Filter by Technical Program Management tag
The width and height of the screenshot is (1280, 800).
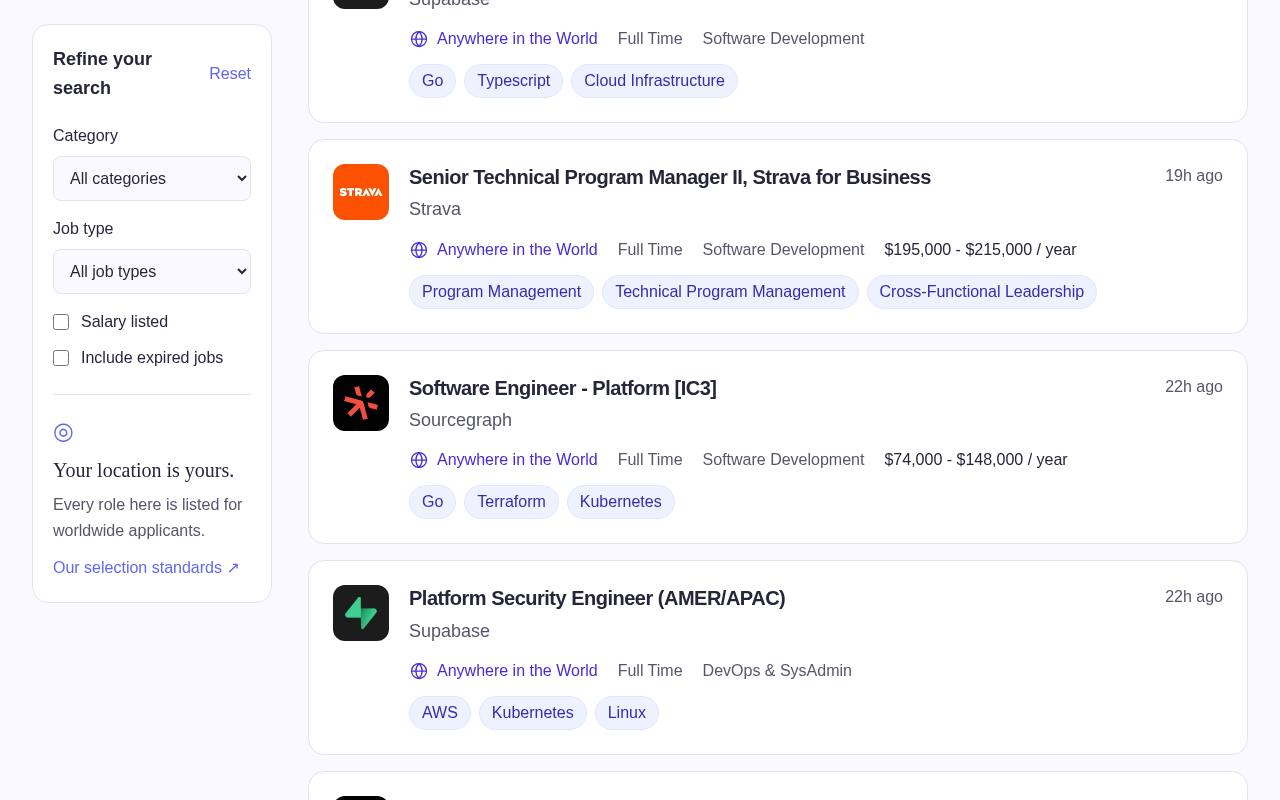click(730, 292)
